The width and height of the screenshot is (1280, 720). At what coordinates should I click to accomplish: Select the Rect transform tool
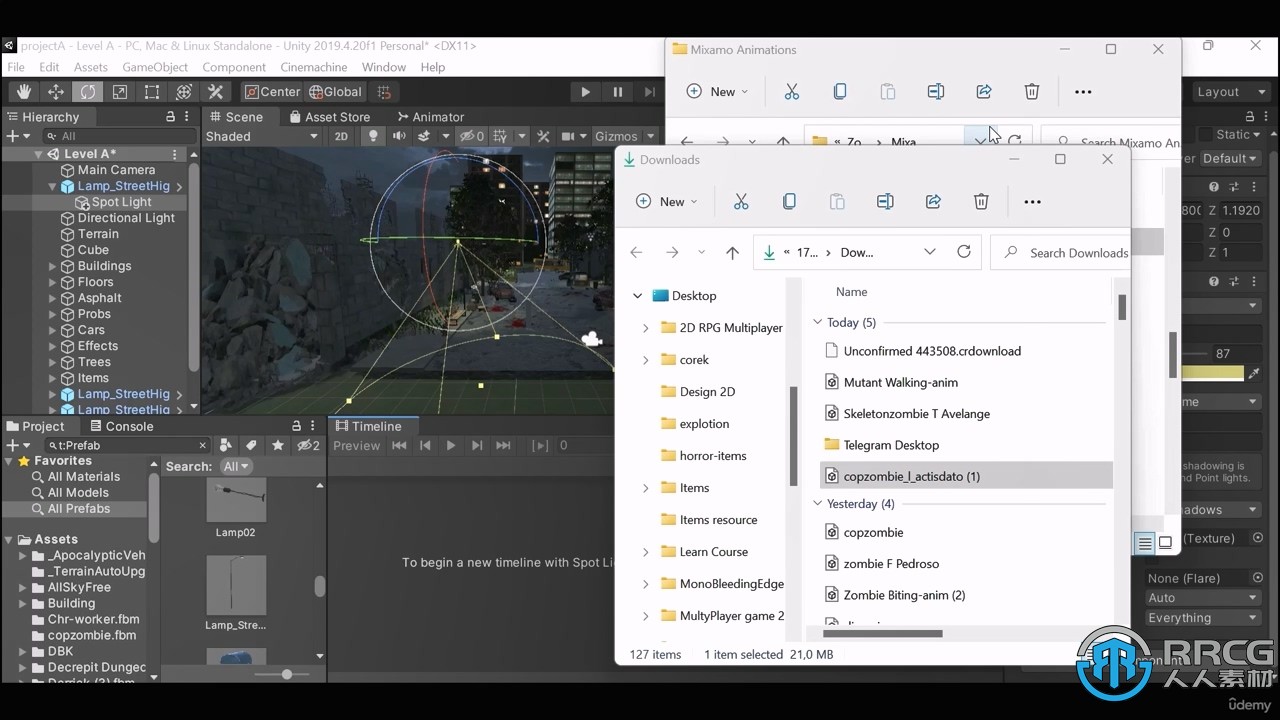pos(152,92)
